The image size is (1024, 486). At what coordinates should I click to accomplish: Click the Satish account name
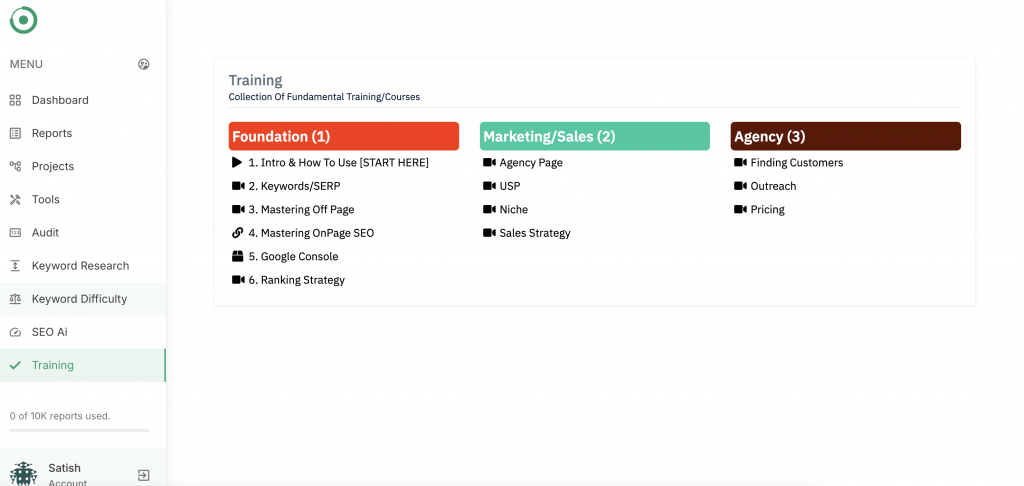point(65,468)
